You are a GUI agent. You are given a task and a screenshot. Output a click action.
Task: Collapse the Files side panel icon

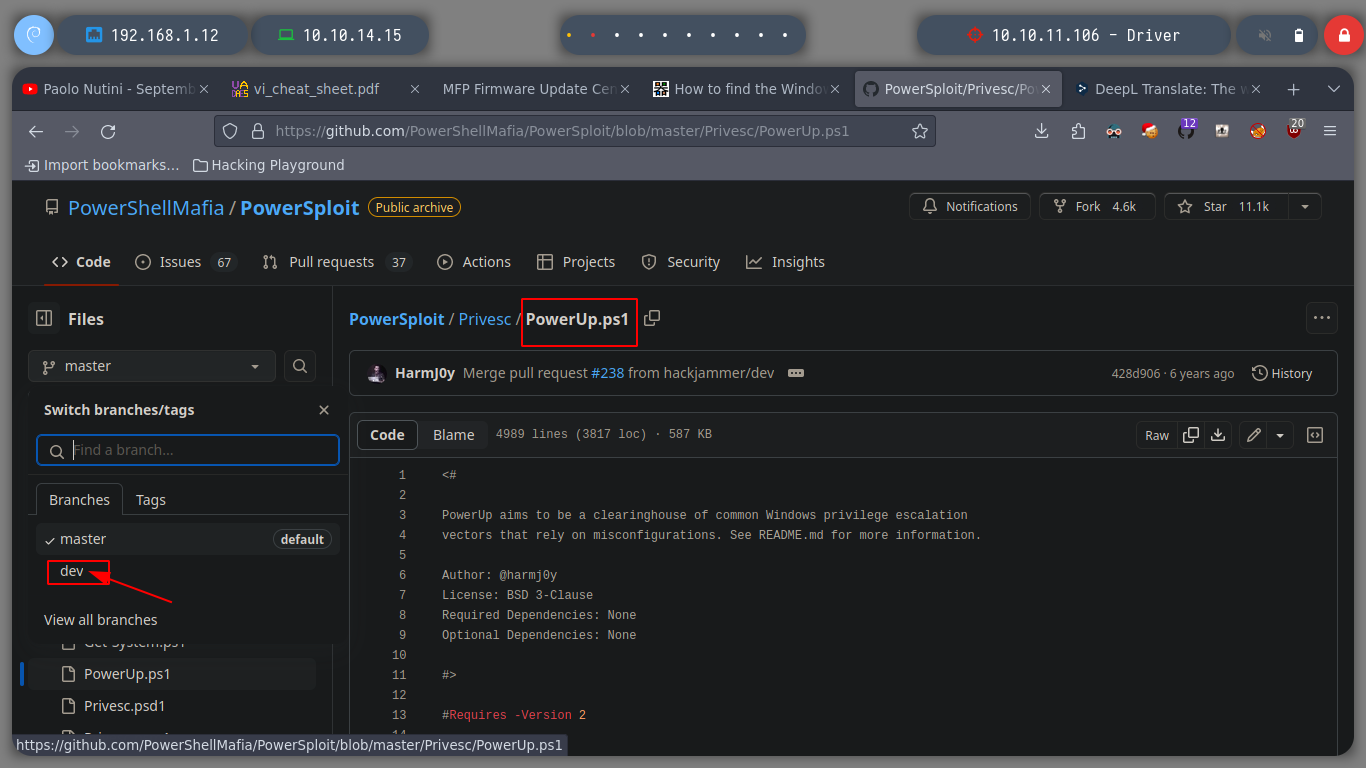click(44, 318)
